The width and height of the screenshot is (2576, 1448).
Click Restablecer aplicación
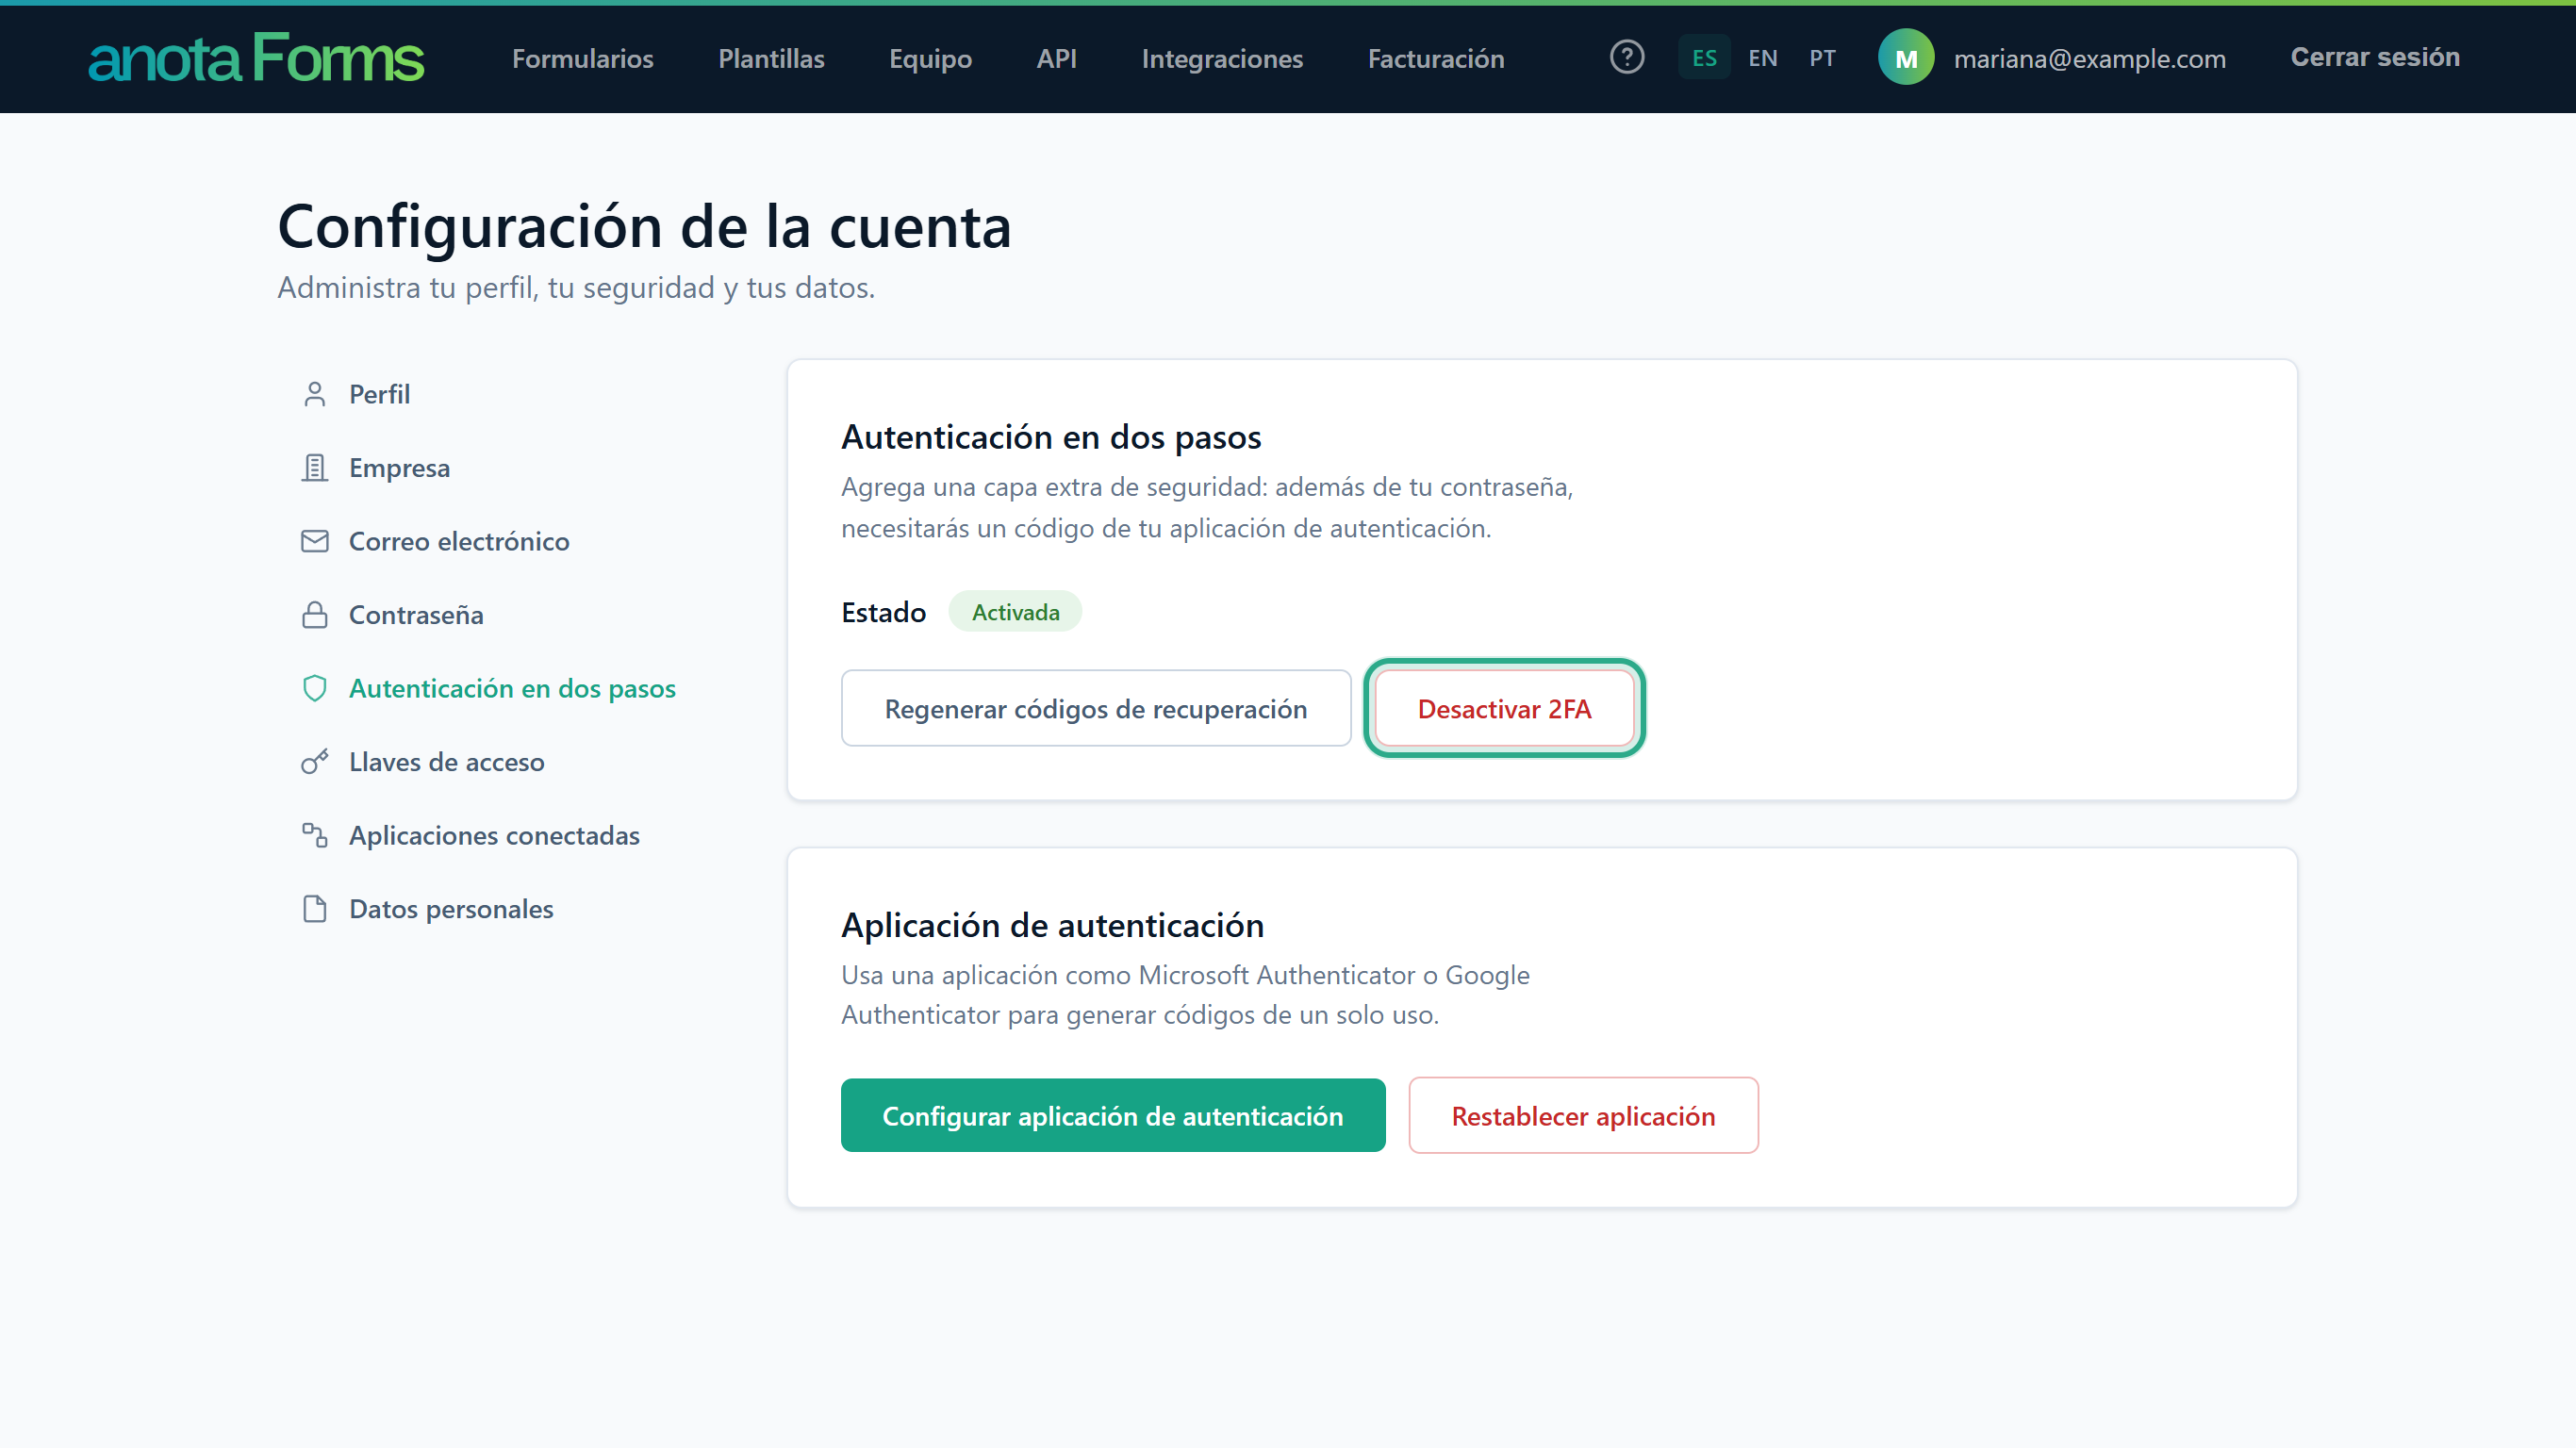pos(1583,1115)
